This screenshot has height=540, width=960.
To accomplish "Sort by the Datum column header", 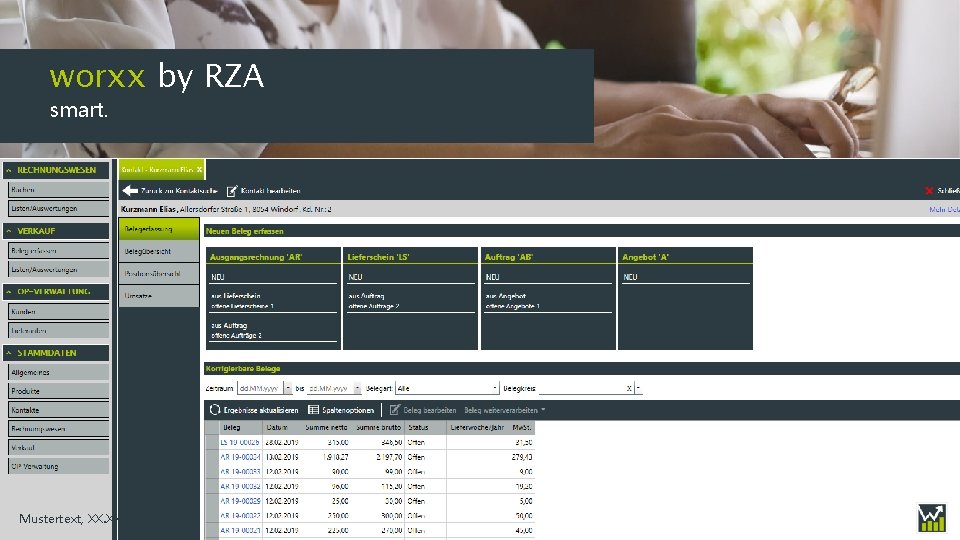I will point(281,427).
